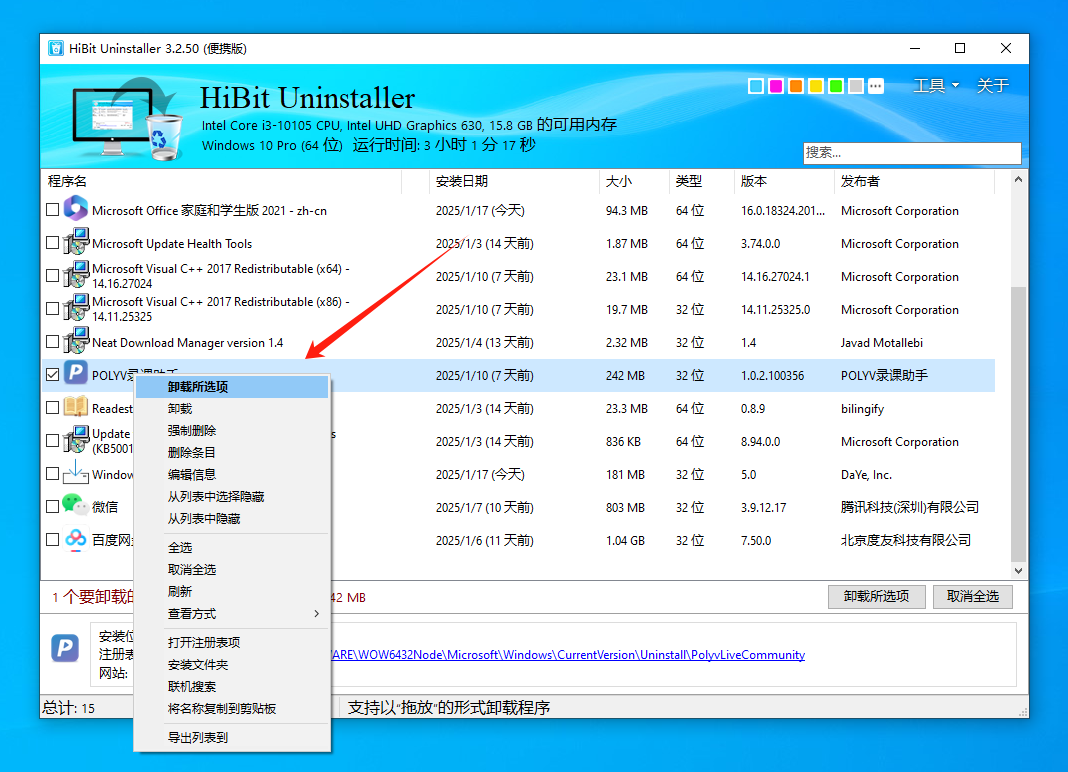Click the Baidu Netdisk program icon
The height and width of the screenshot is (772, 1068).
pyautogui.click(x=77, y=540)
